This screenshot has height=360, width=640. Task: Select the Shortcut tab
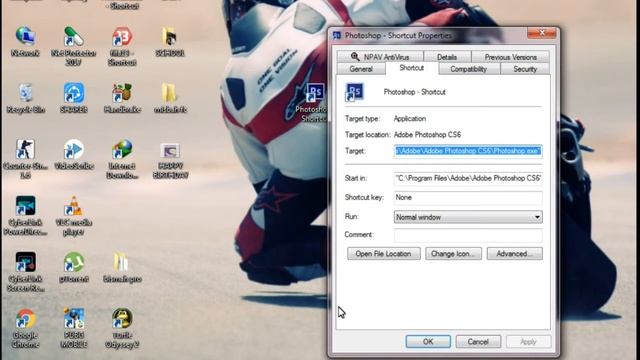coord(411,68)
